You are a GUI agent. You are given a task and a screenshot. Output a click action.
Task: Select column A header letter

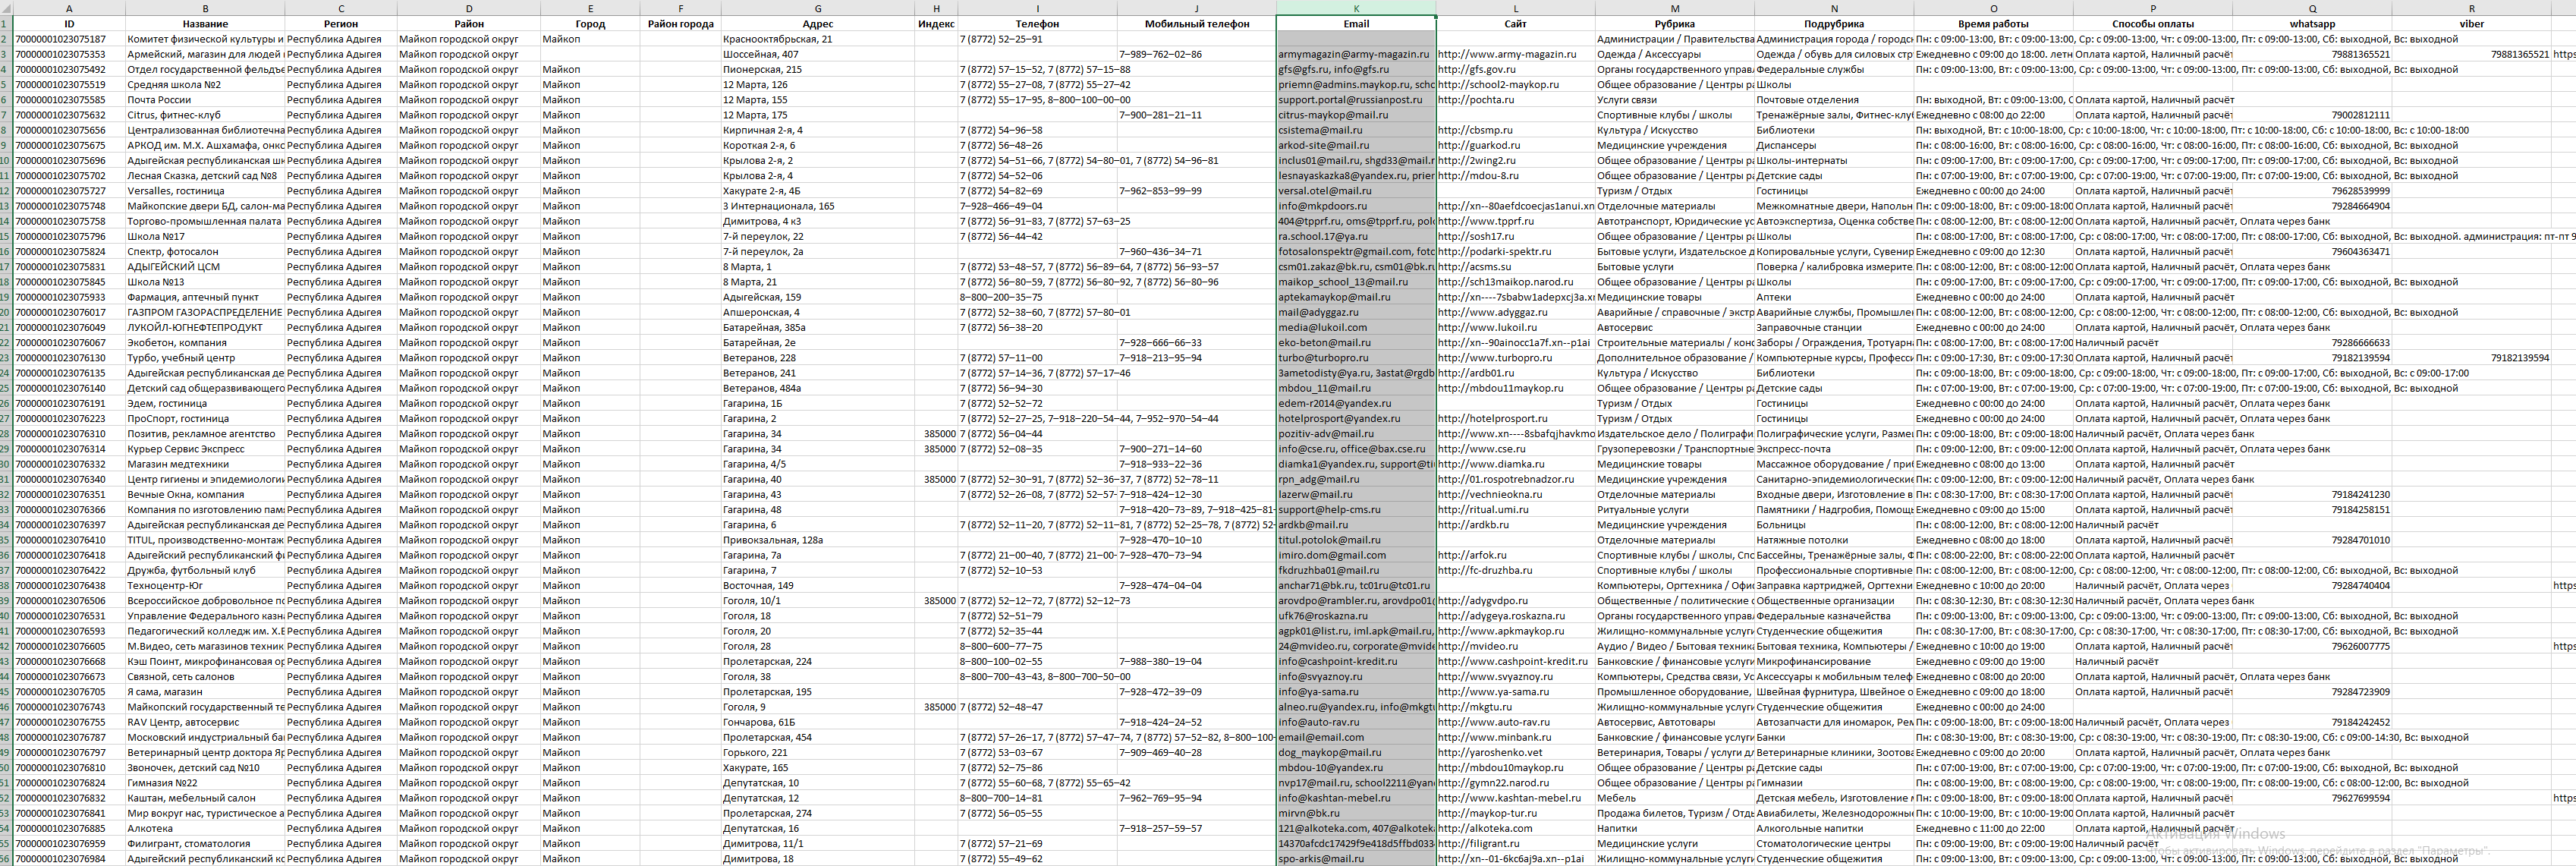[69, 8]
